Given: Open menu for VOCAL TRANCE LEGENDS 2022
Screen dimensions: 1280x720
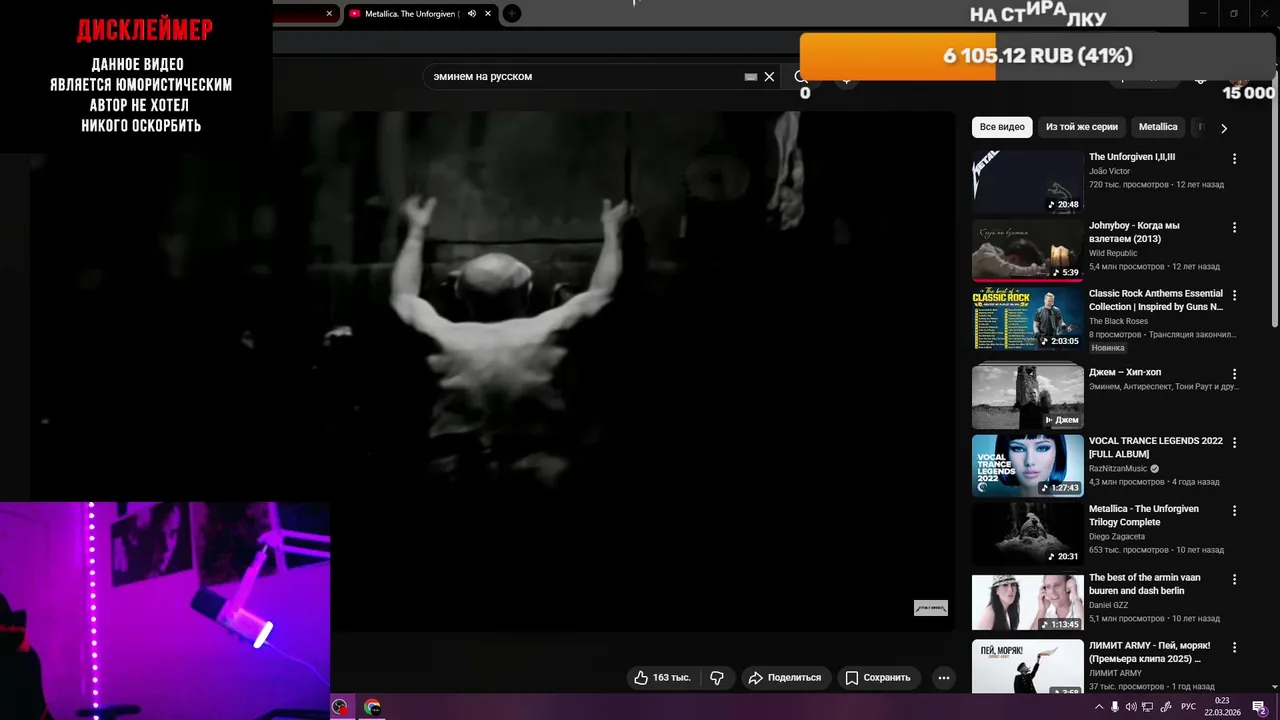Looking at the screenshot, I should (1234, 443).
